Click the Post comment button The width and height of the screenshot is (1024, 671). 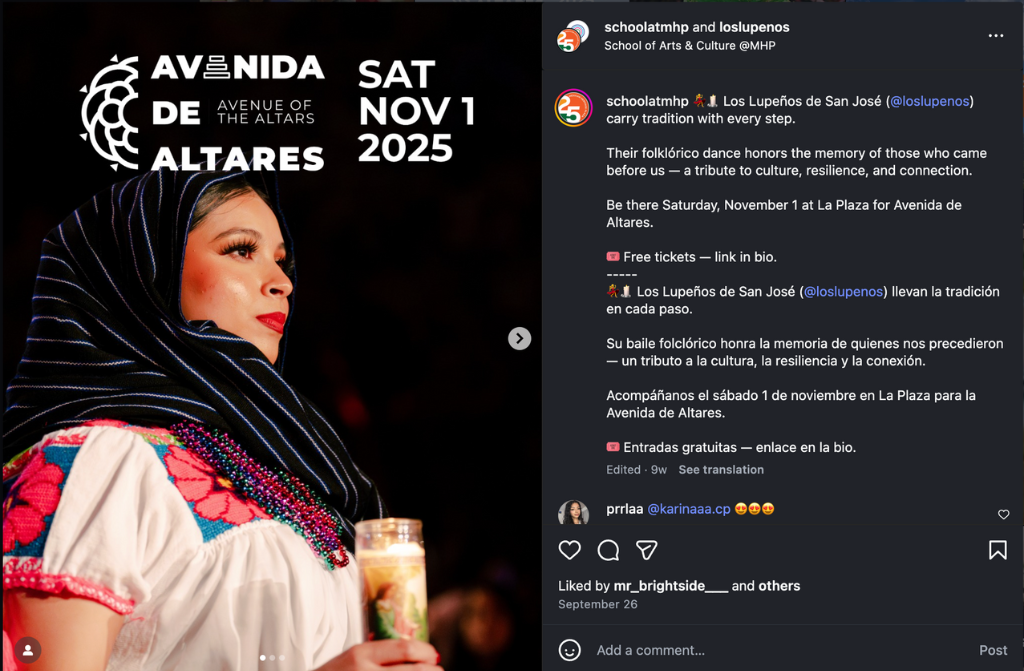click(x=993, y=650)
